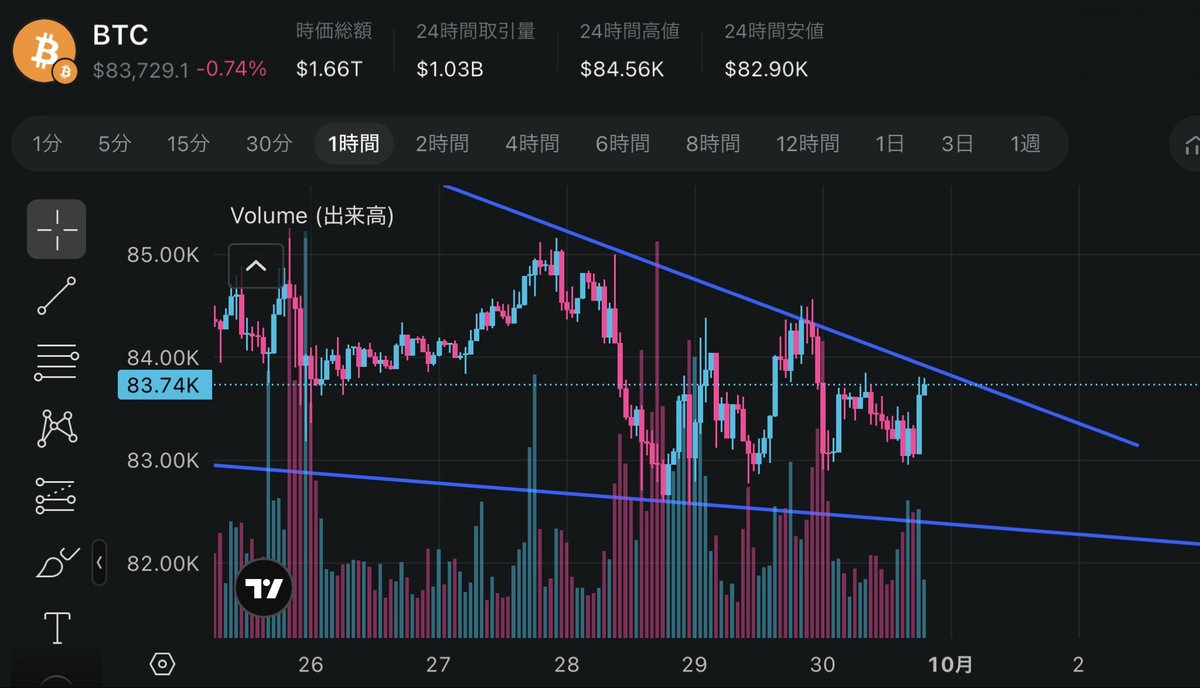Switch to 8時間 timeframe
The height and width of the screenshot is (688, 1200).
pos(712,144)
